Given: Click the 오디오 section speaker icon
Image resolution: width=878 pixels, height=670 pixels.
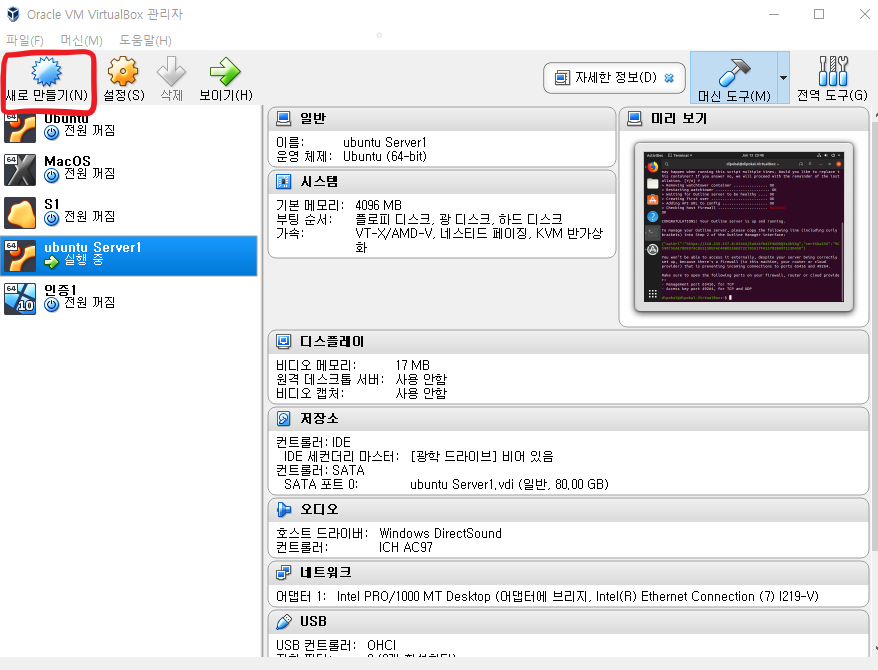Looking at the screenshot, I should [284, 509].
